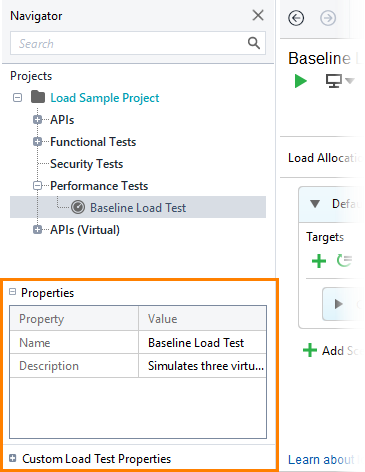
Task: Collapse the Performance Tests node
Action: pyautogui.click(x=37, y=186)
